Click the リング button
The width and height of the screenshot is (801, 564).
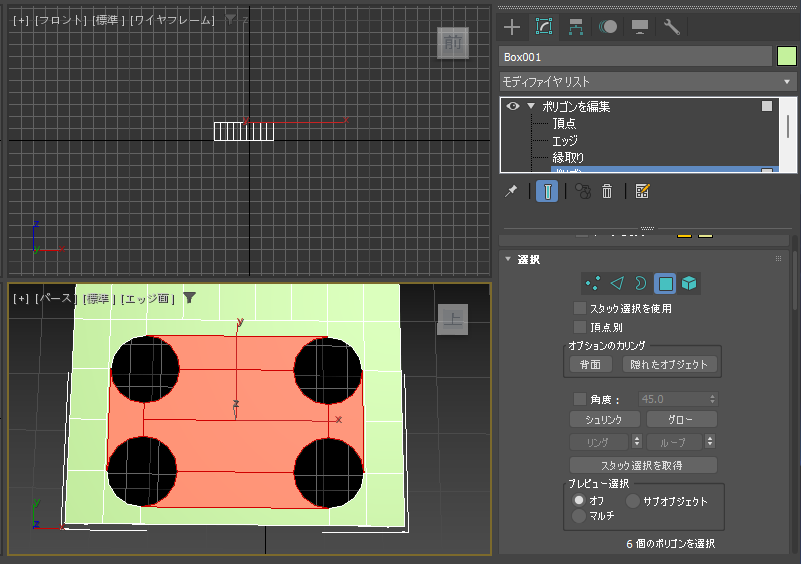coord(599,442)
